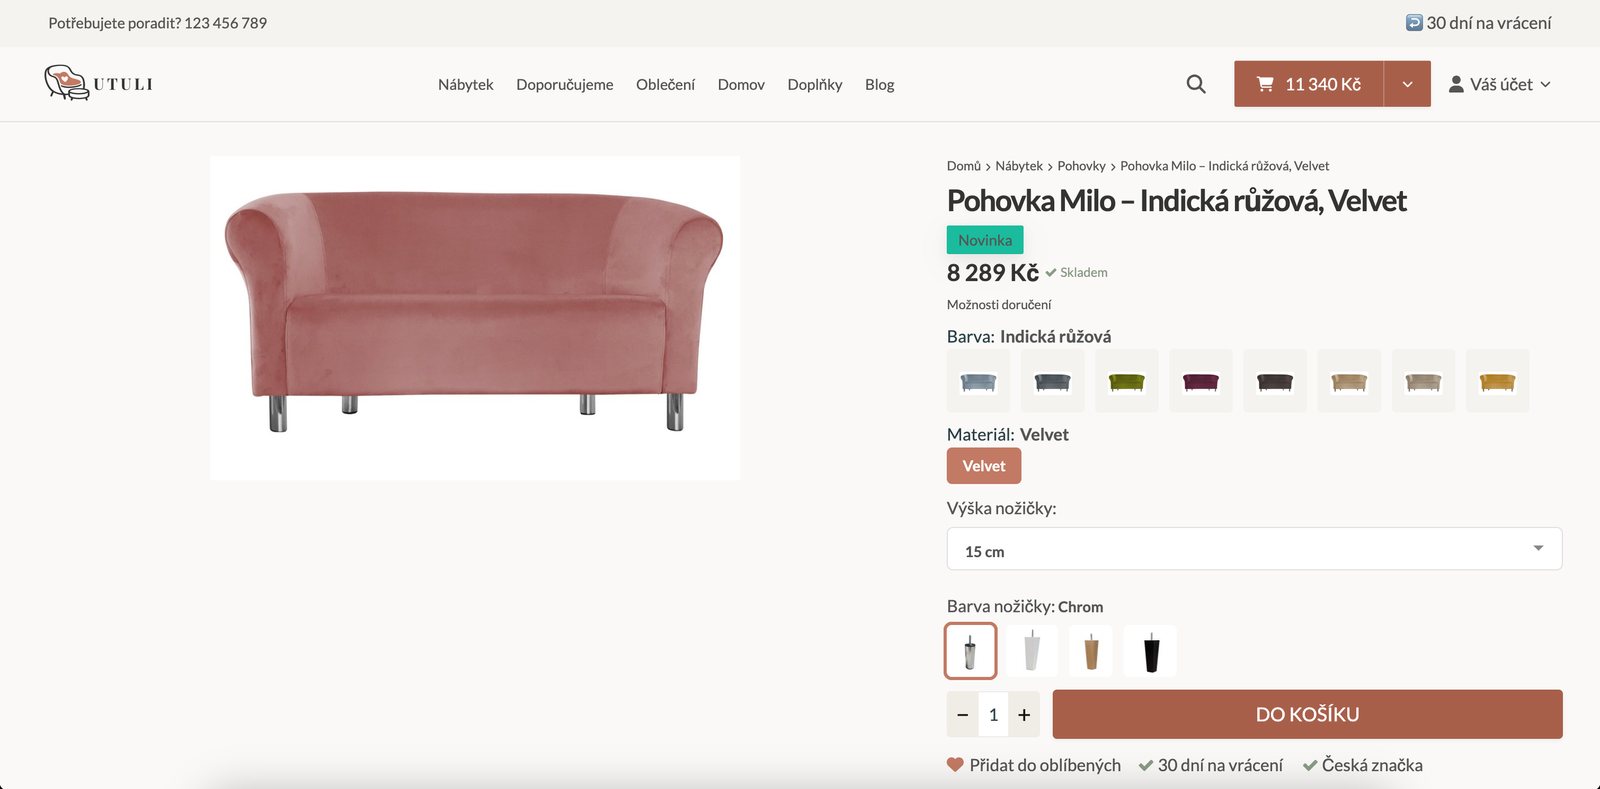Select the black leg color option
1600x789 pixels.
click(1150, 651)
